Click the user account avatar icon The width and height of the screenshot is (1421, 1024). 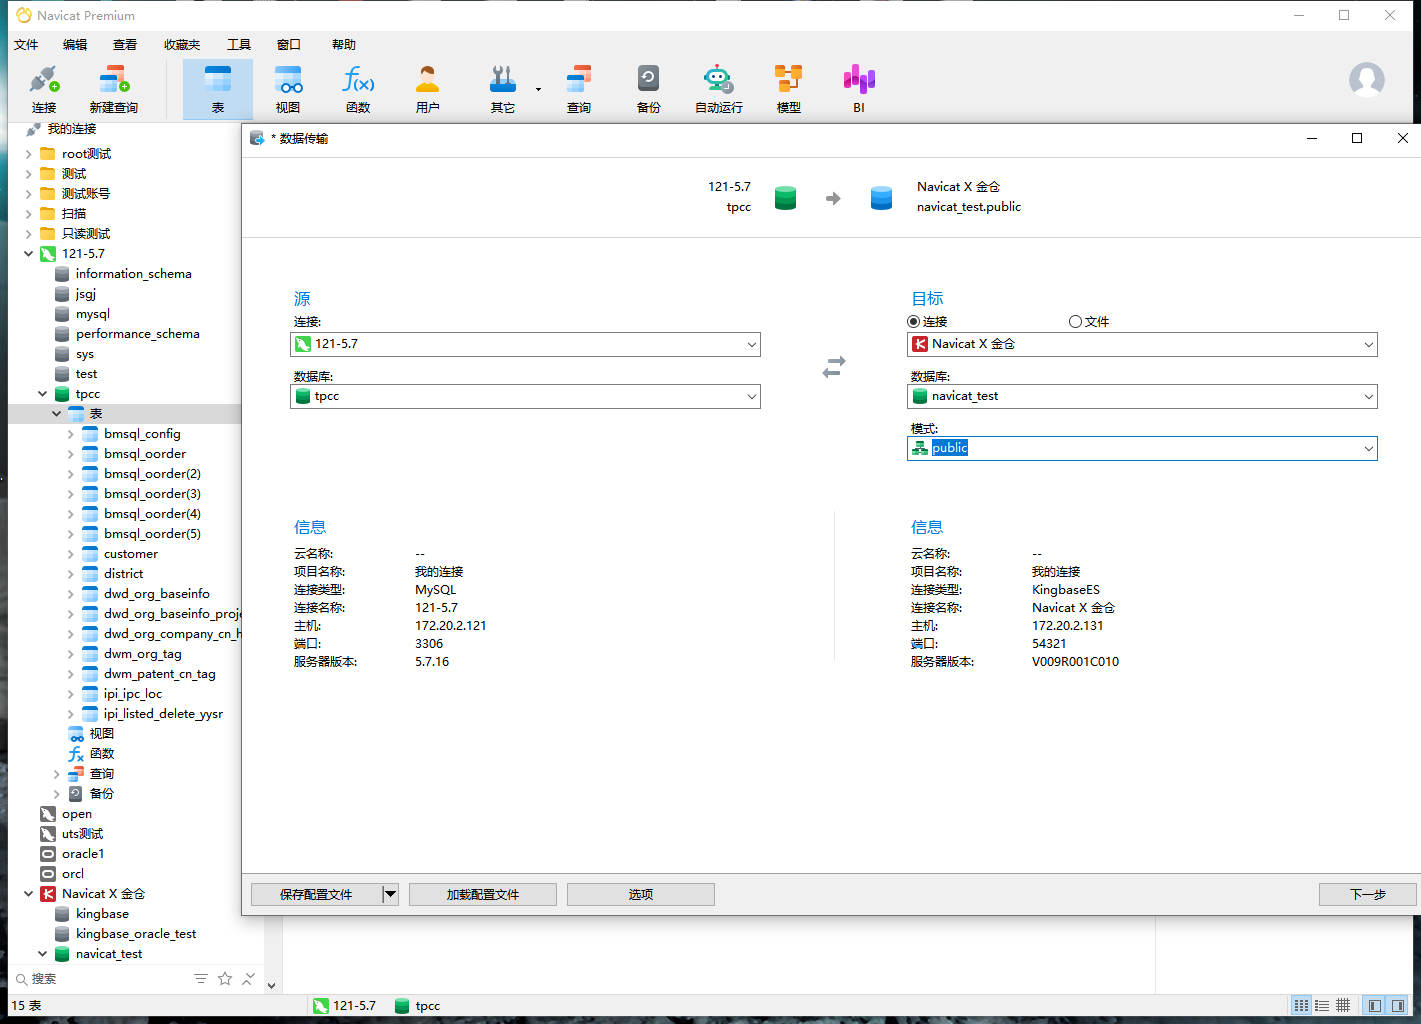(x=1367, y=80)
